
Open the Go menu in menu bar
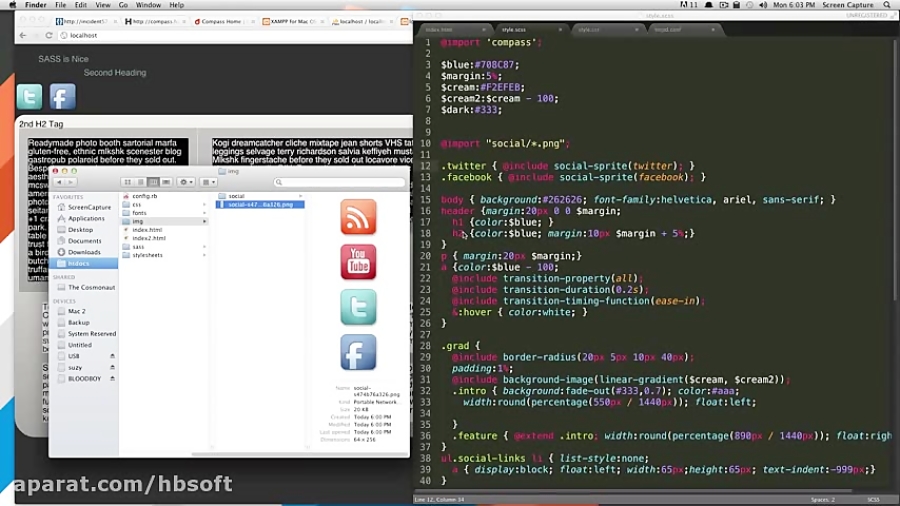click(x=124, y=5)
